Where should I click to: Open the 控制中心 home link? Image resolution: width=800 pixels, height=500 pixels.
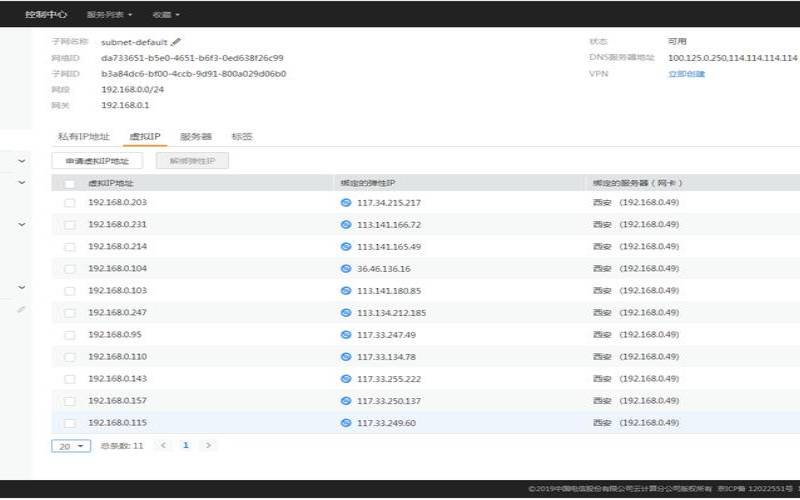click(43, 15)
